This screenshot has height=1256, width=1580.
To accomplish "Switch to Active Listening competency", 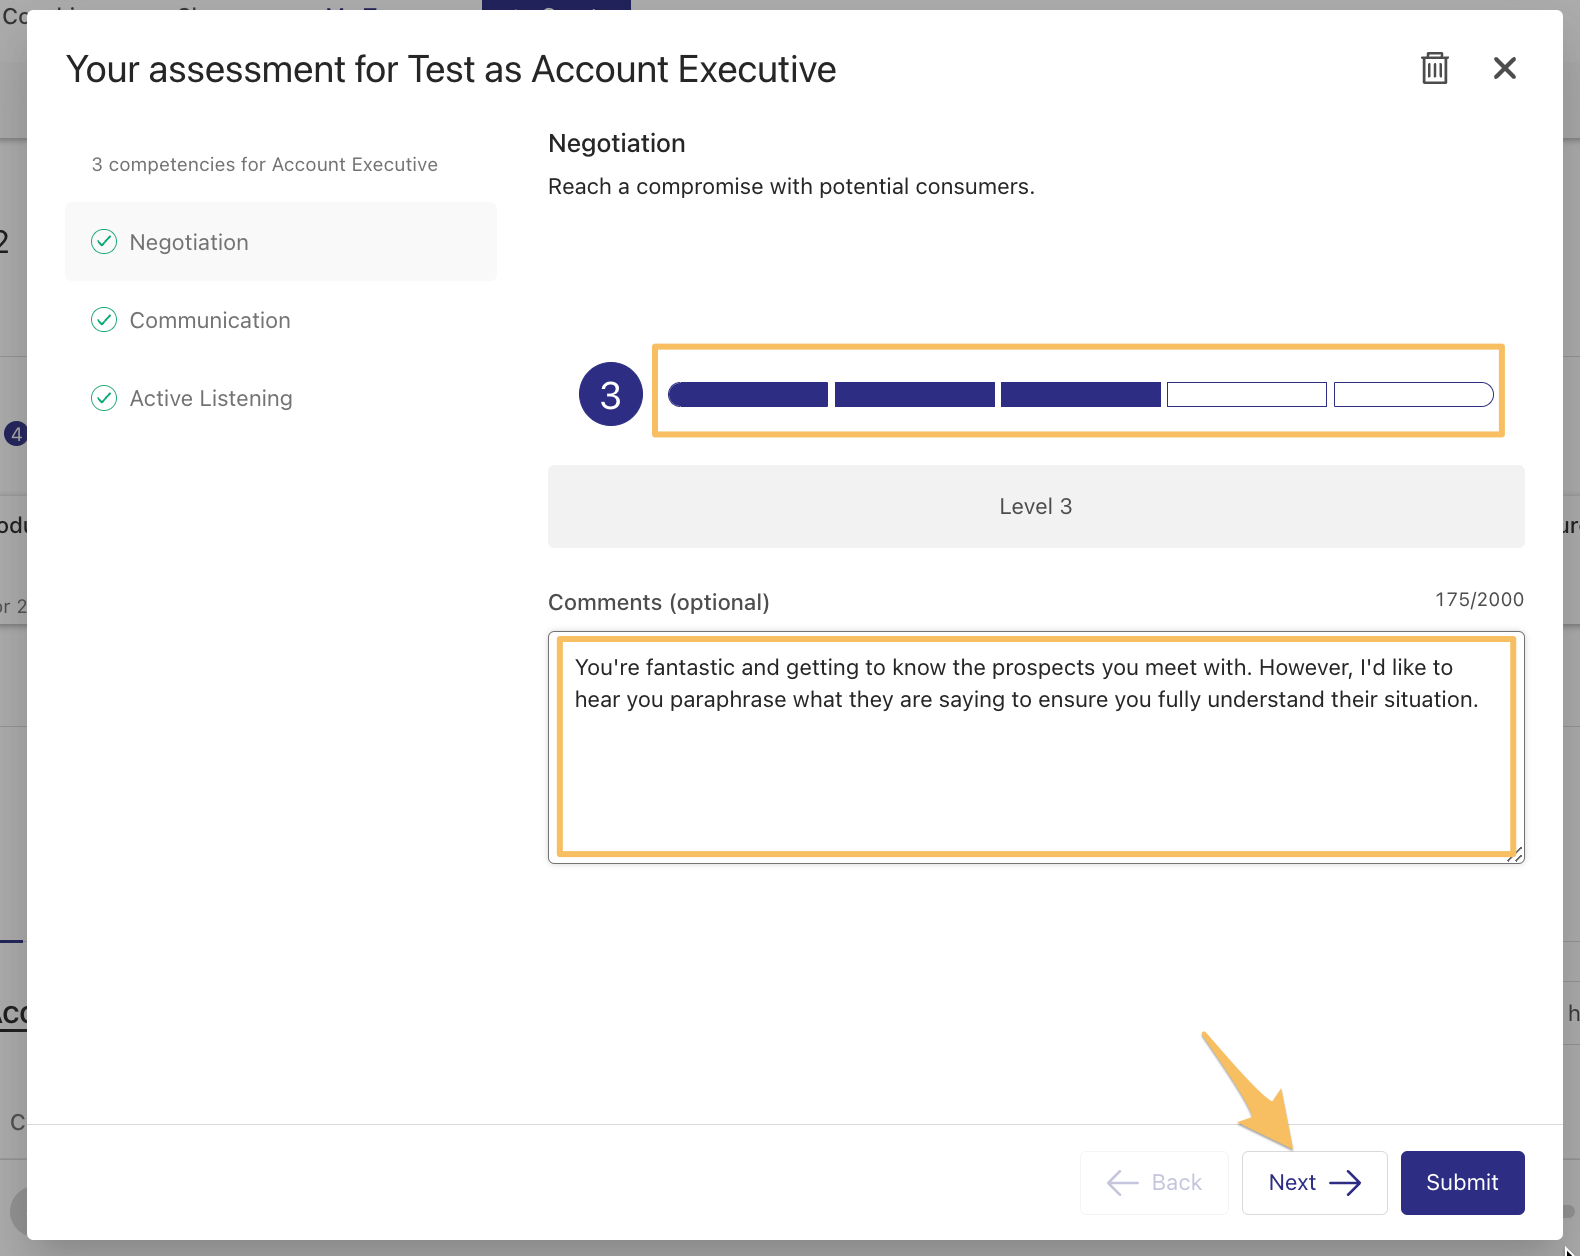I will click(211, 398).
